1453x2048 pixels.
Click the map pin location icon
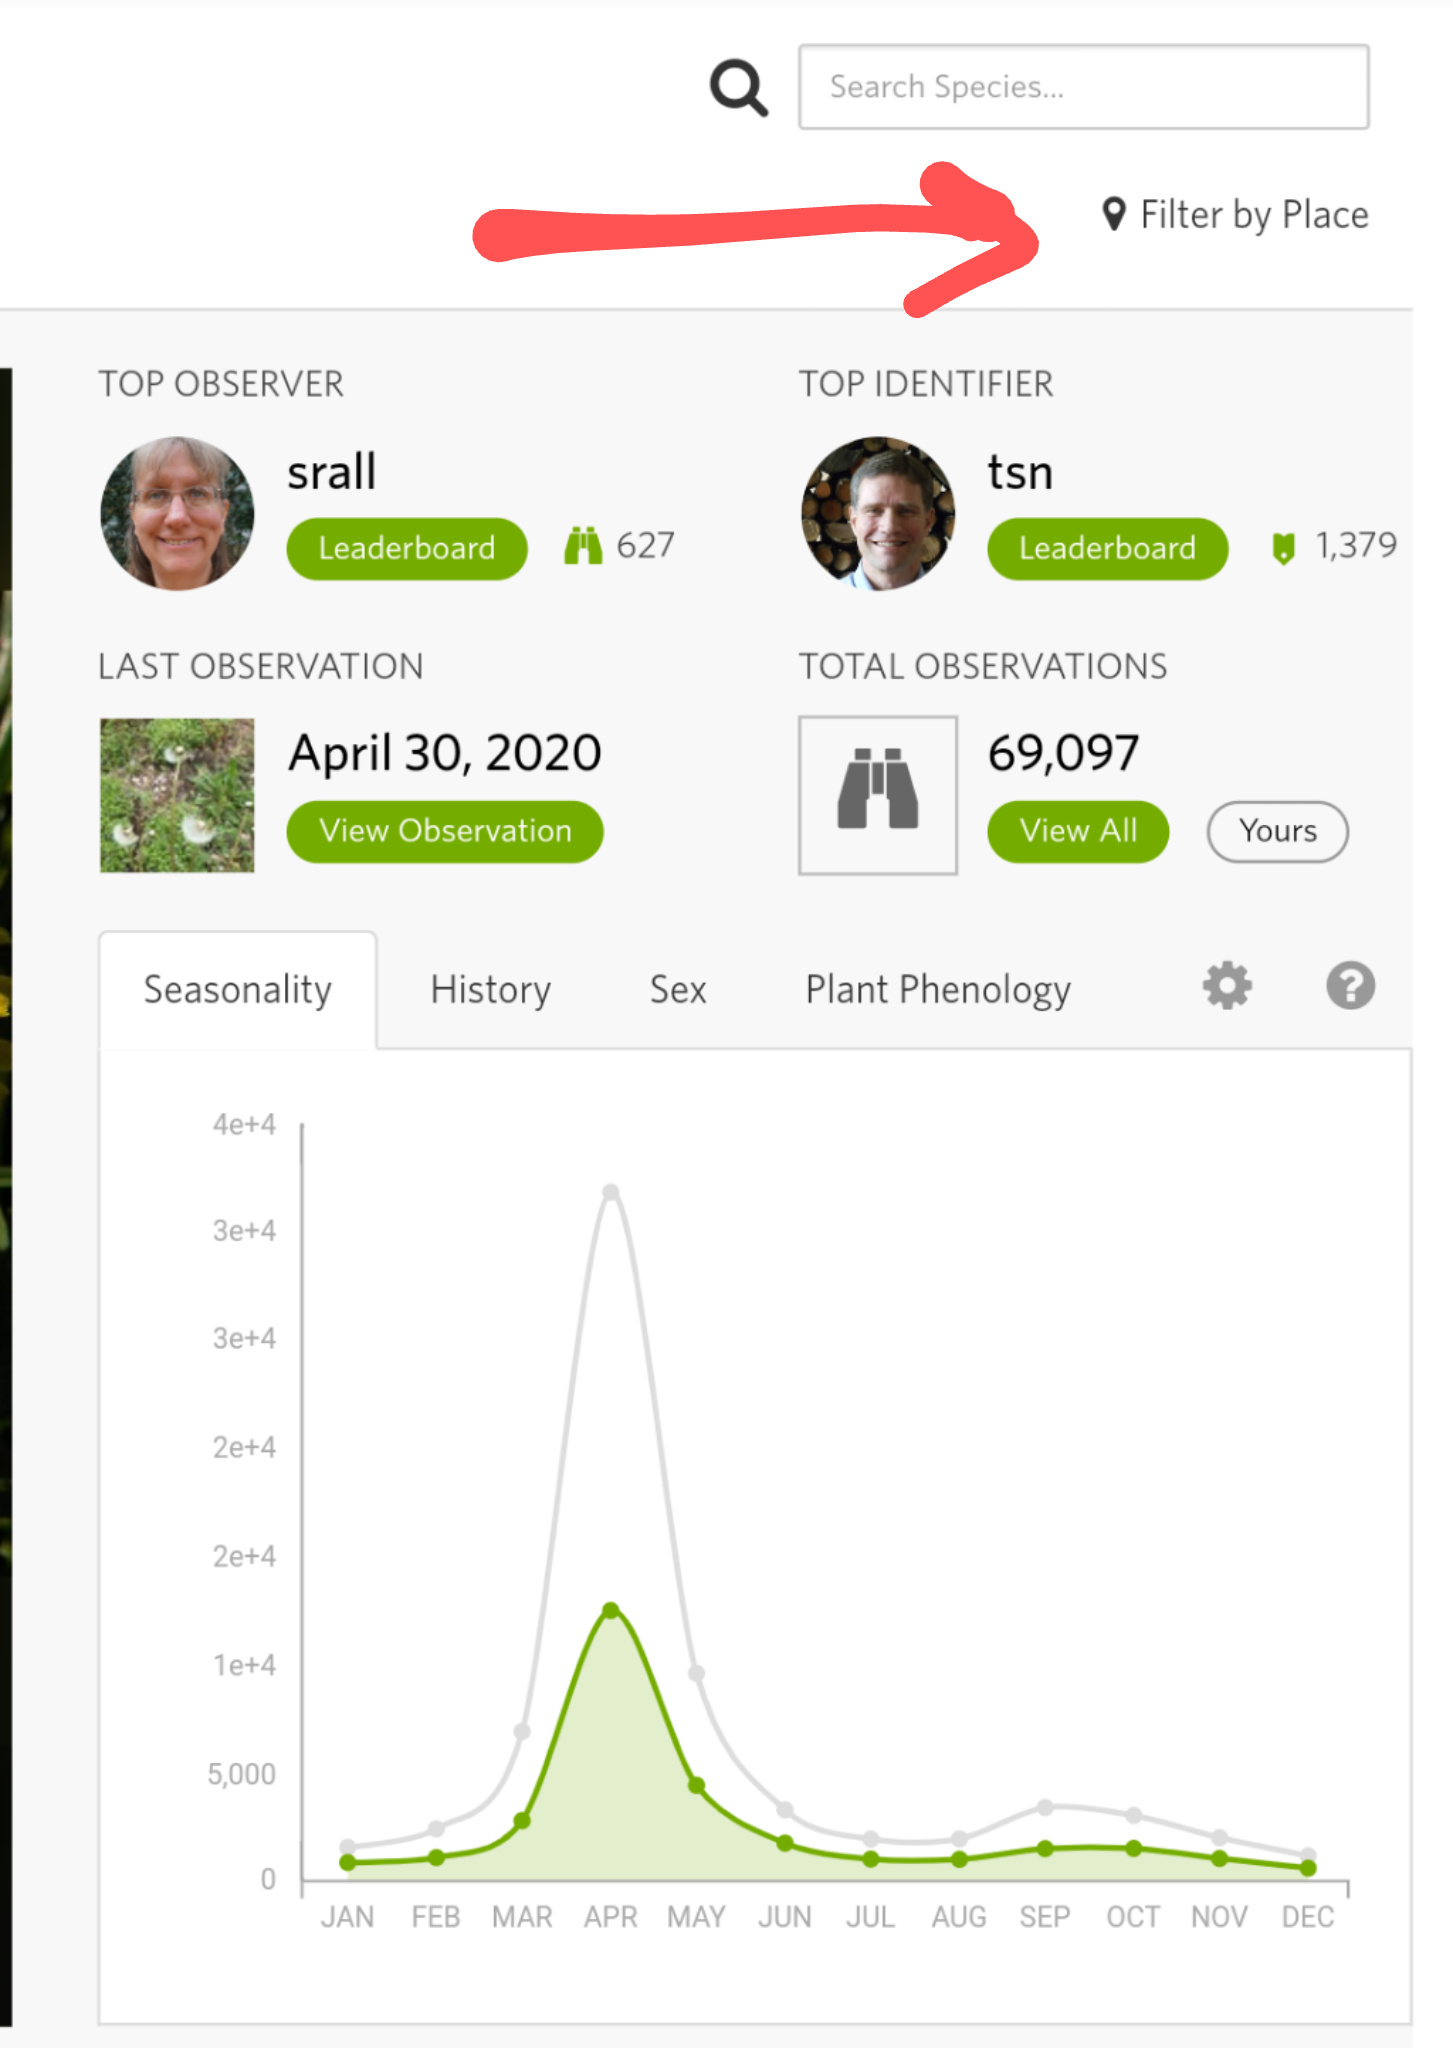click(x=1113, y=214)
